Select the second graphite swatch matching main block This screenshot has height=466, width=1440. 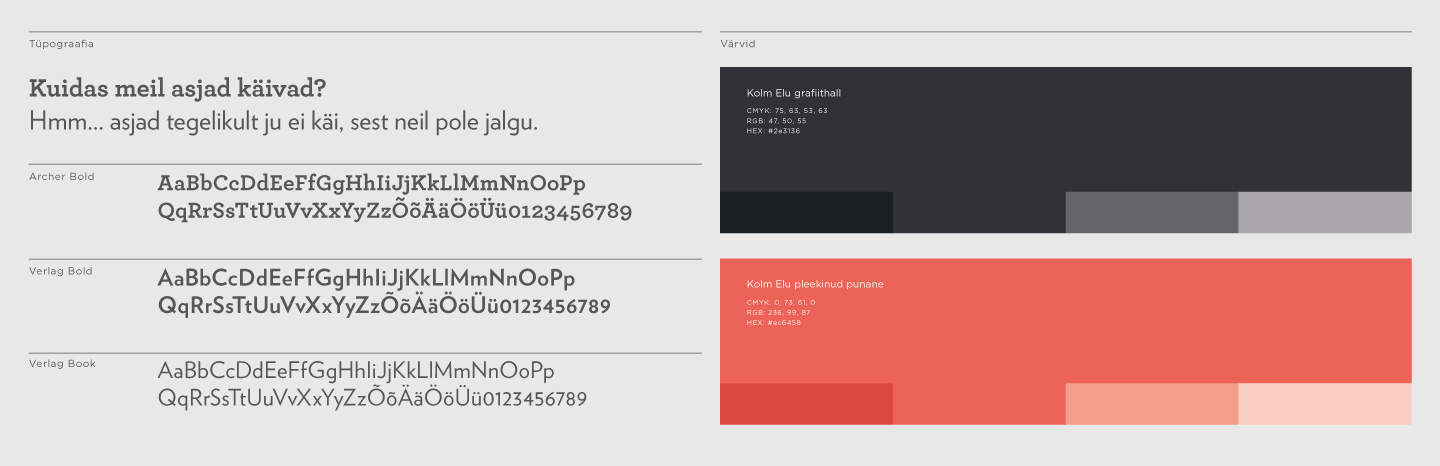(x=979, y=212)
